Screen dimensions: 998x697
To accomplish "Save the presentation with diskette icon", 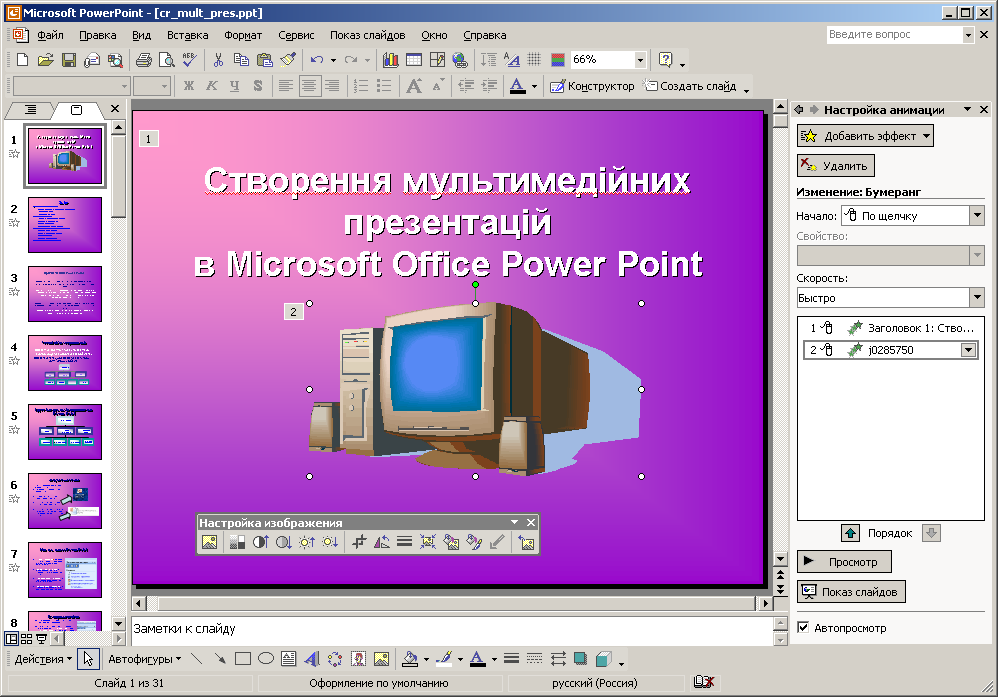I will (x=69, y=60).
